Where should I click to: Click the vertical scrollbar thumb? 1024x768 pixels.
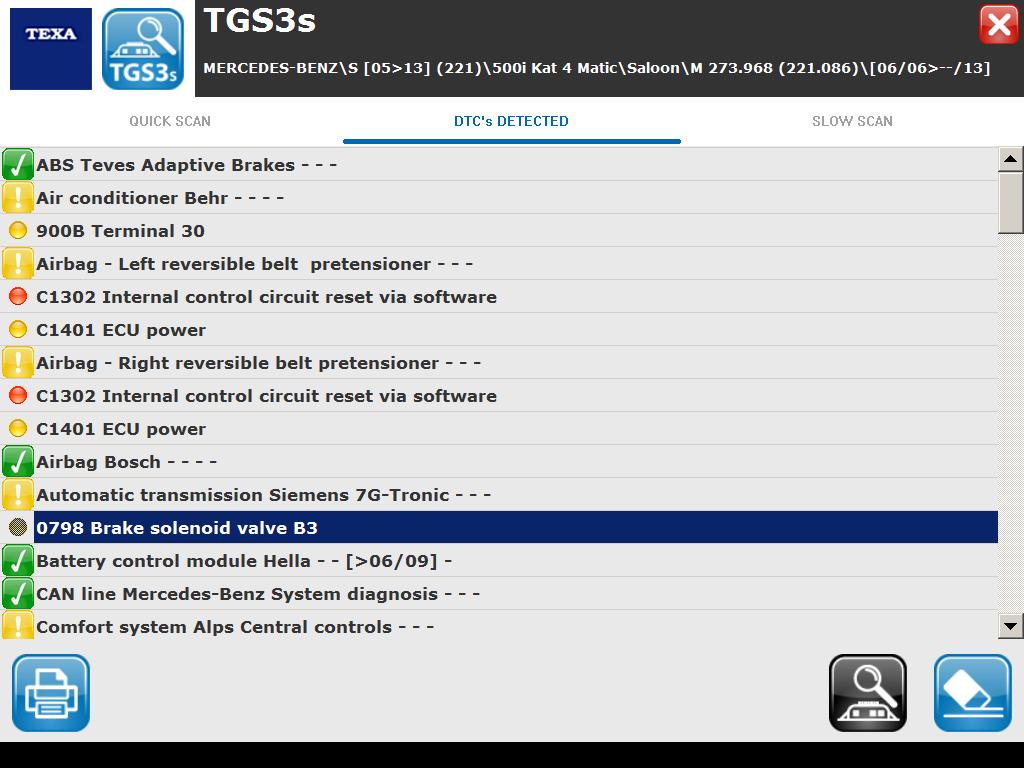click(1010, 202)
